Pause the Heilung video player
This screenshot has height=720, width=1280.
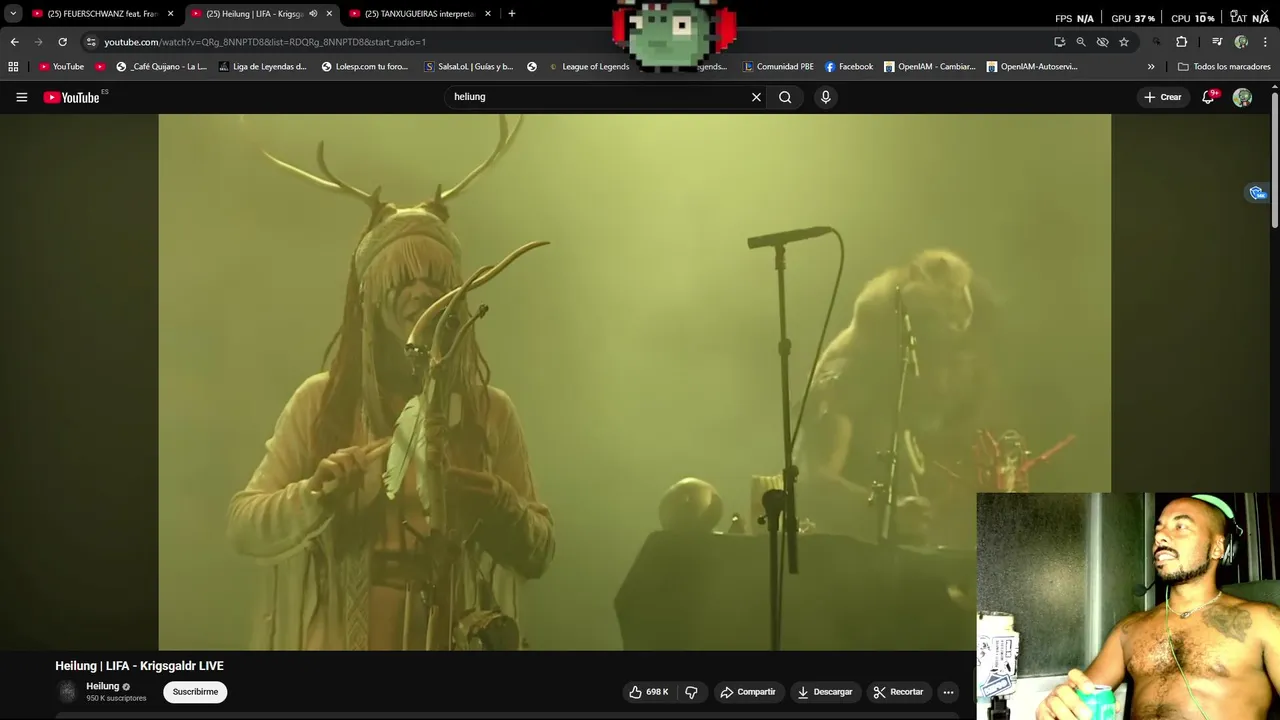634,382
